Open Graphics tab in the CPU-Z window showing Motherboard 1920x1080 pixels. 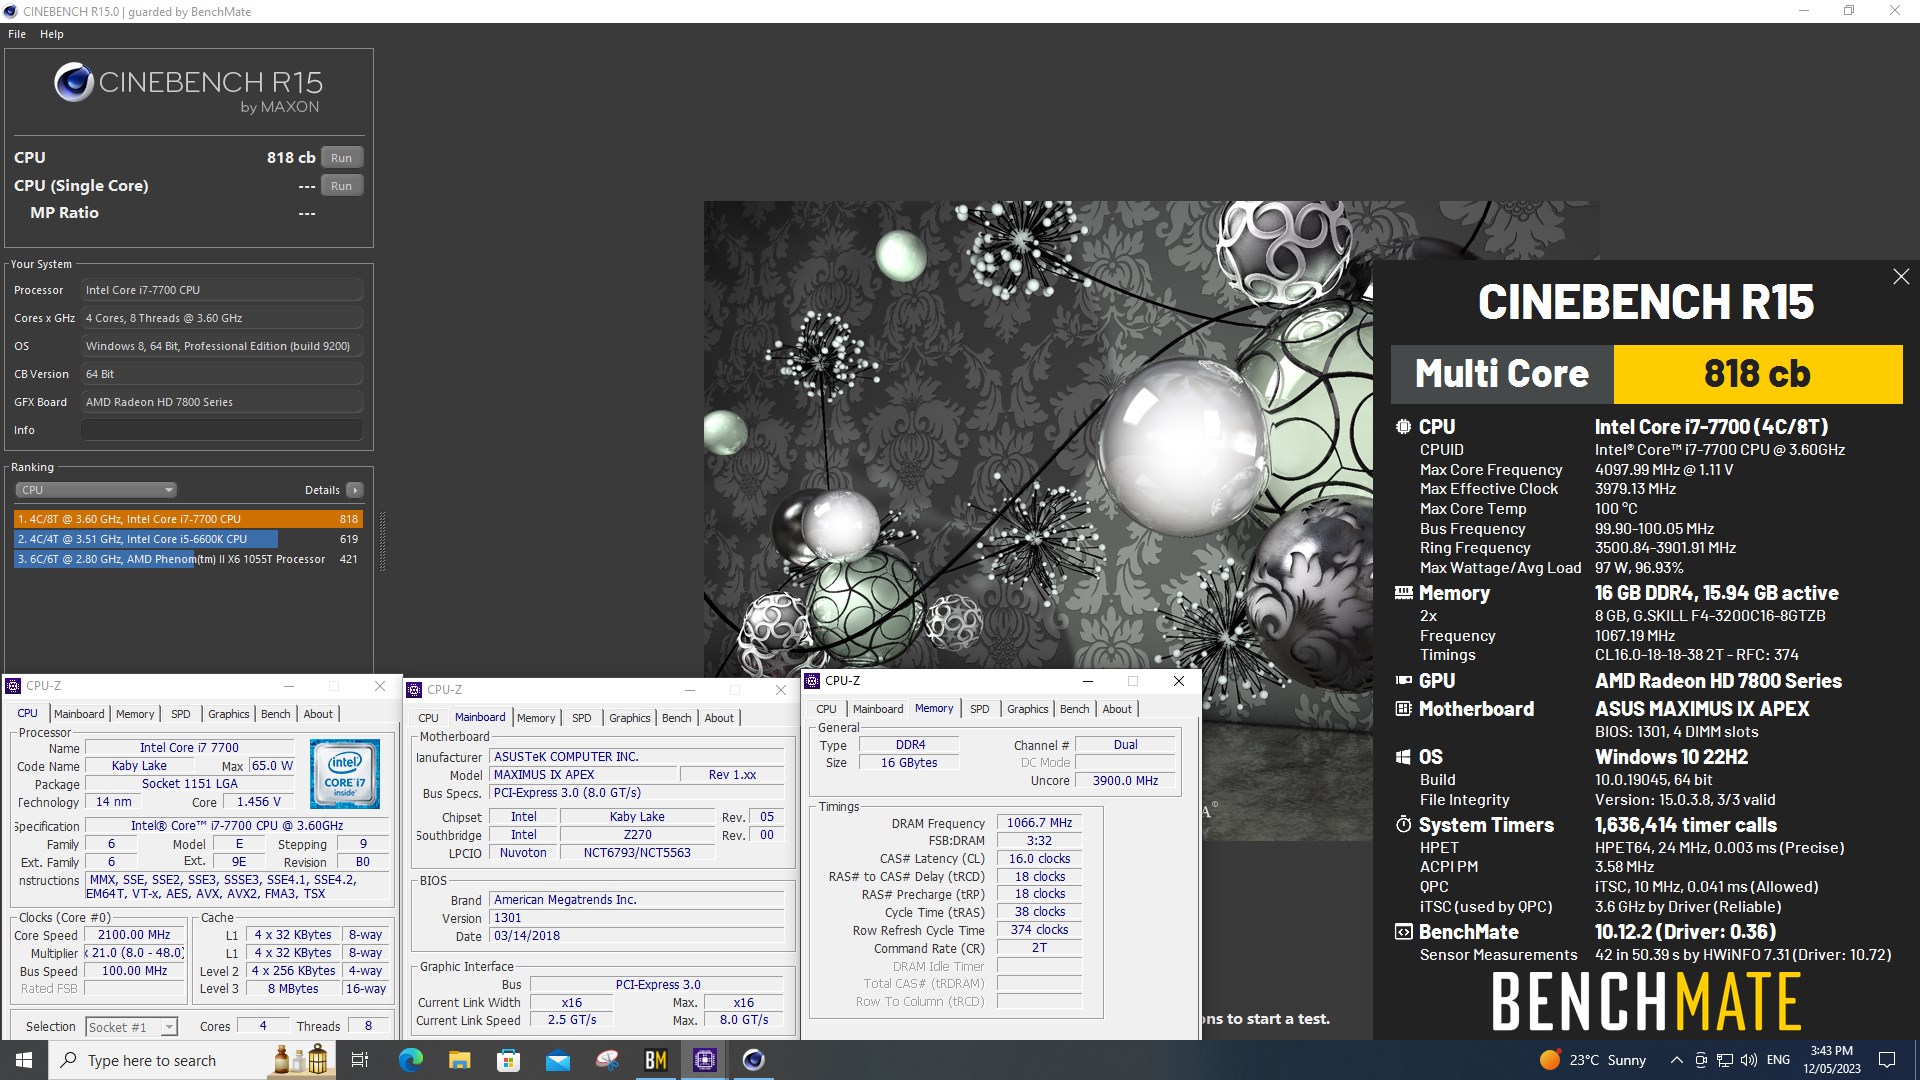point(630,718)
